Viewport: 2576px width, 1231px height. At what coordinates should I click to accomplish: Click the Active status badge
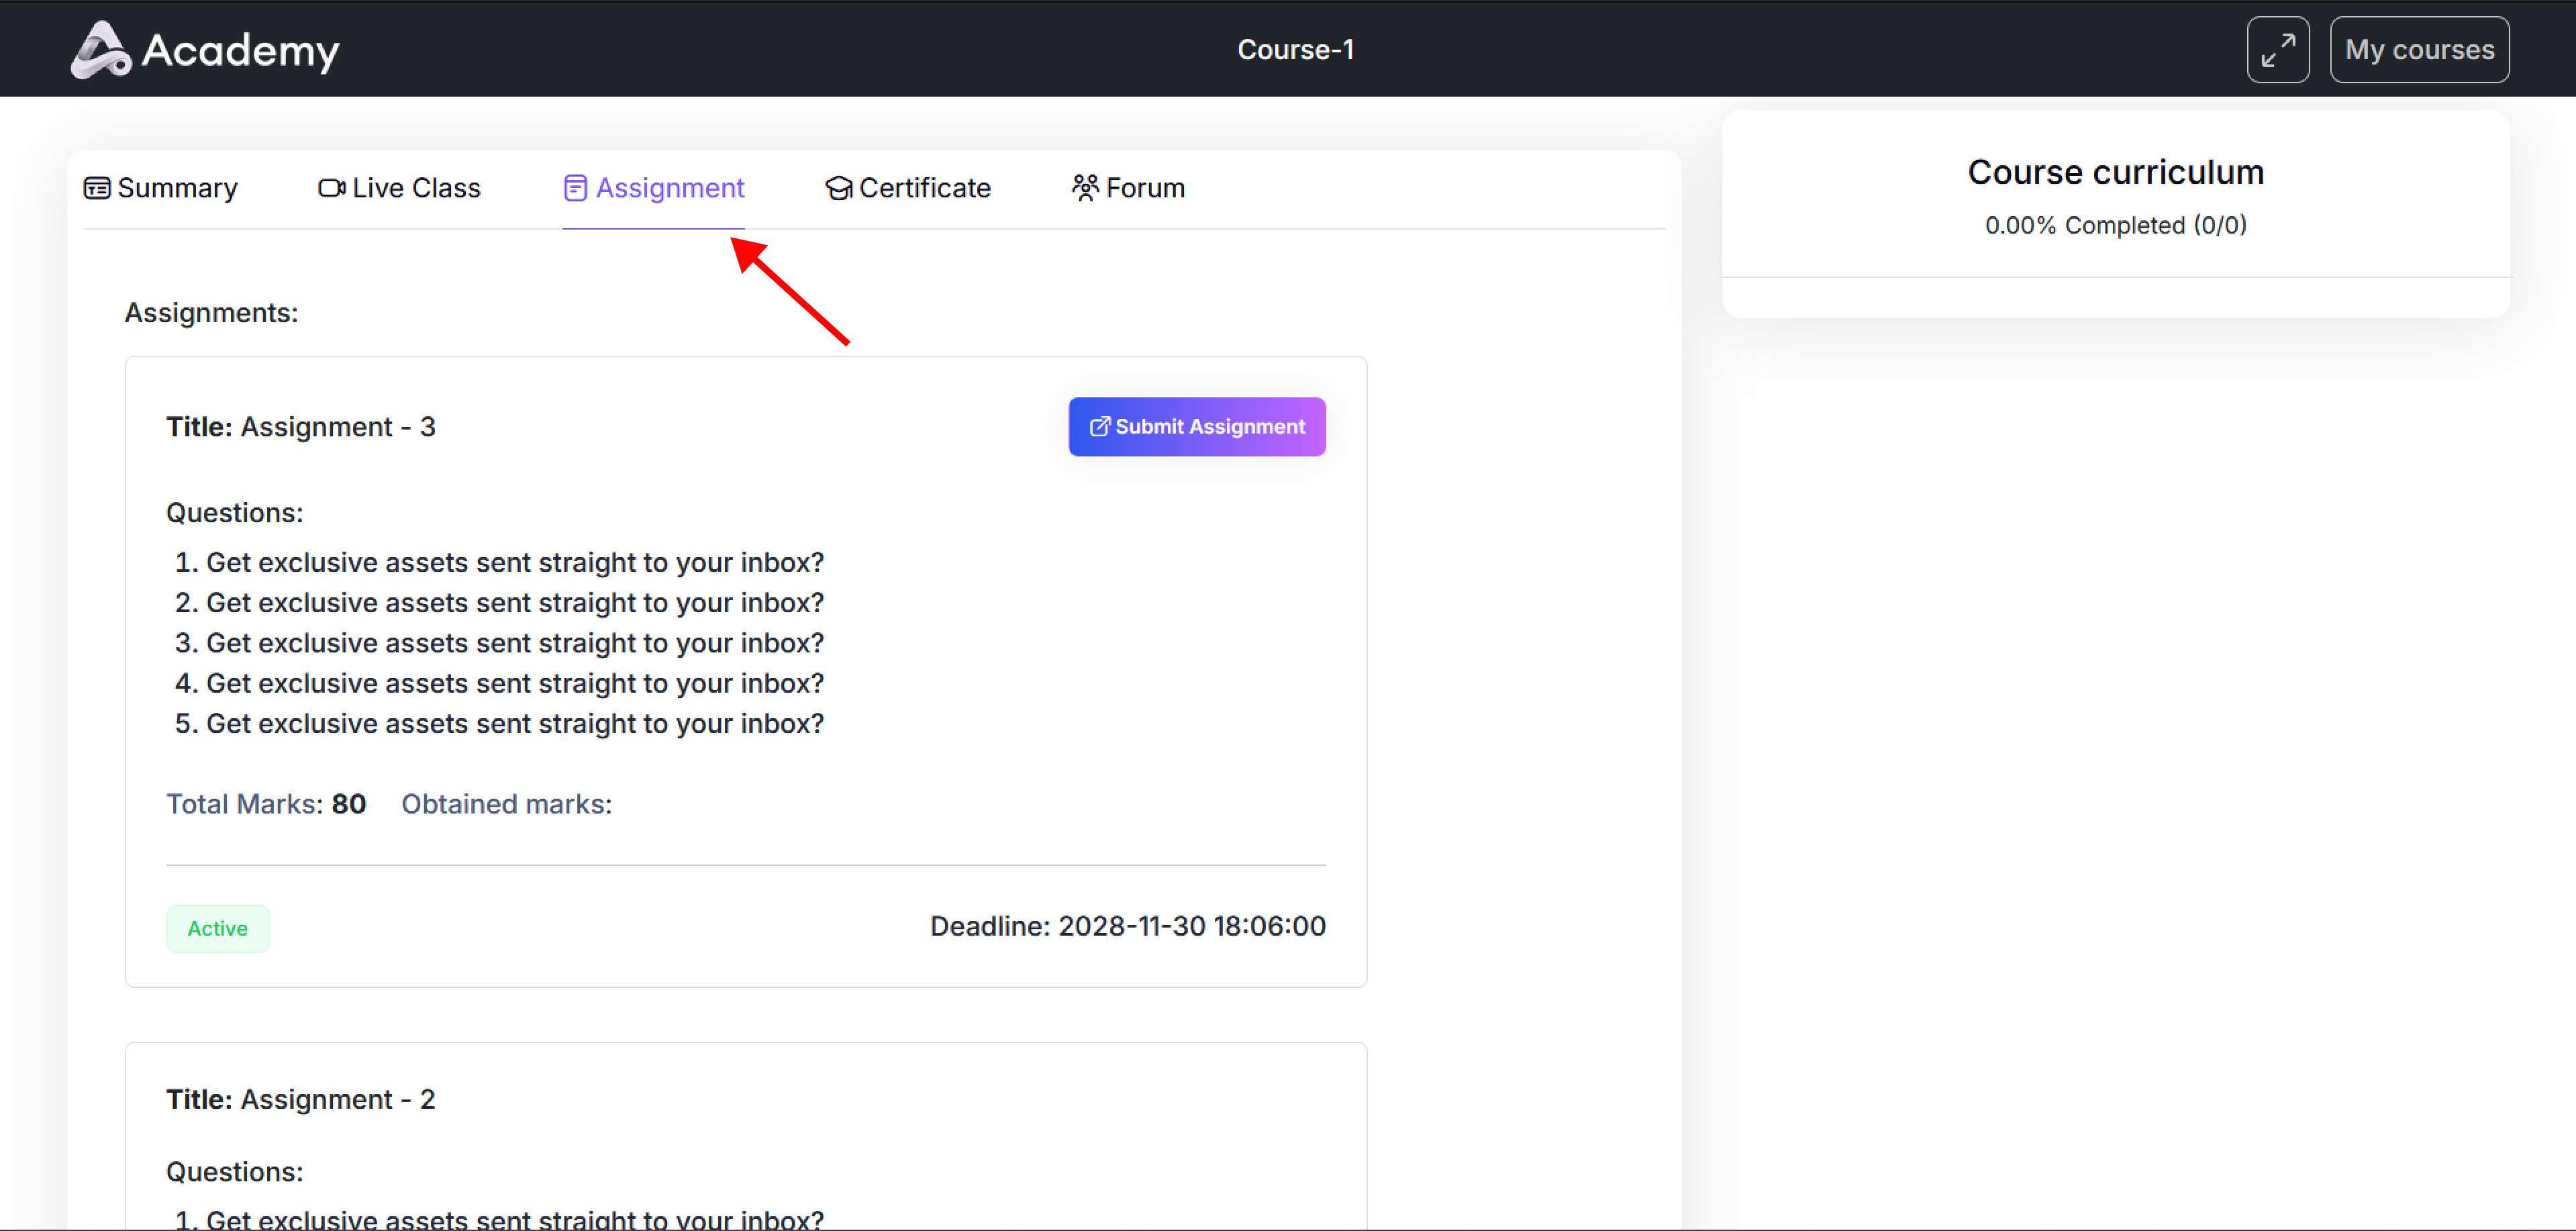tap(217, 928)
